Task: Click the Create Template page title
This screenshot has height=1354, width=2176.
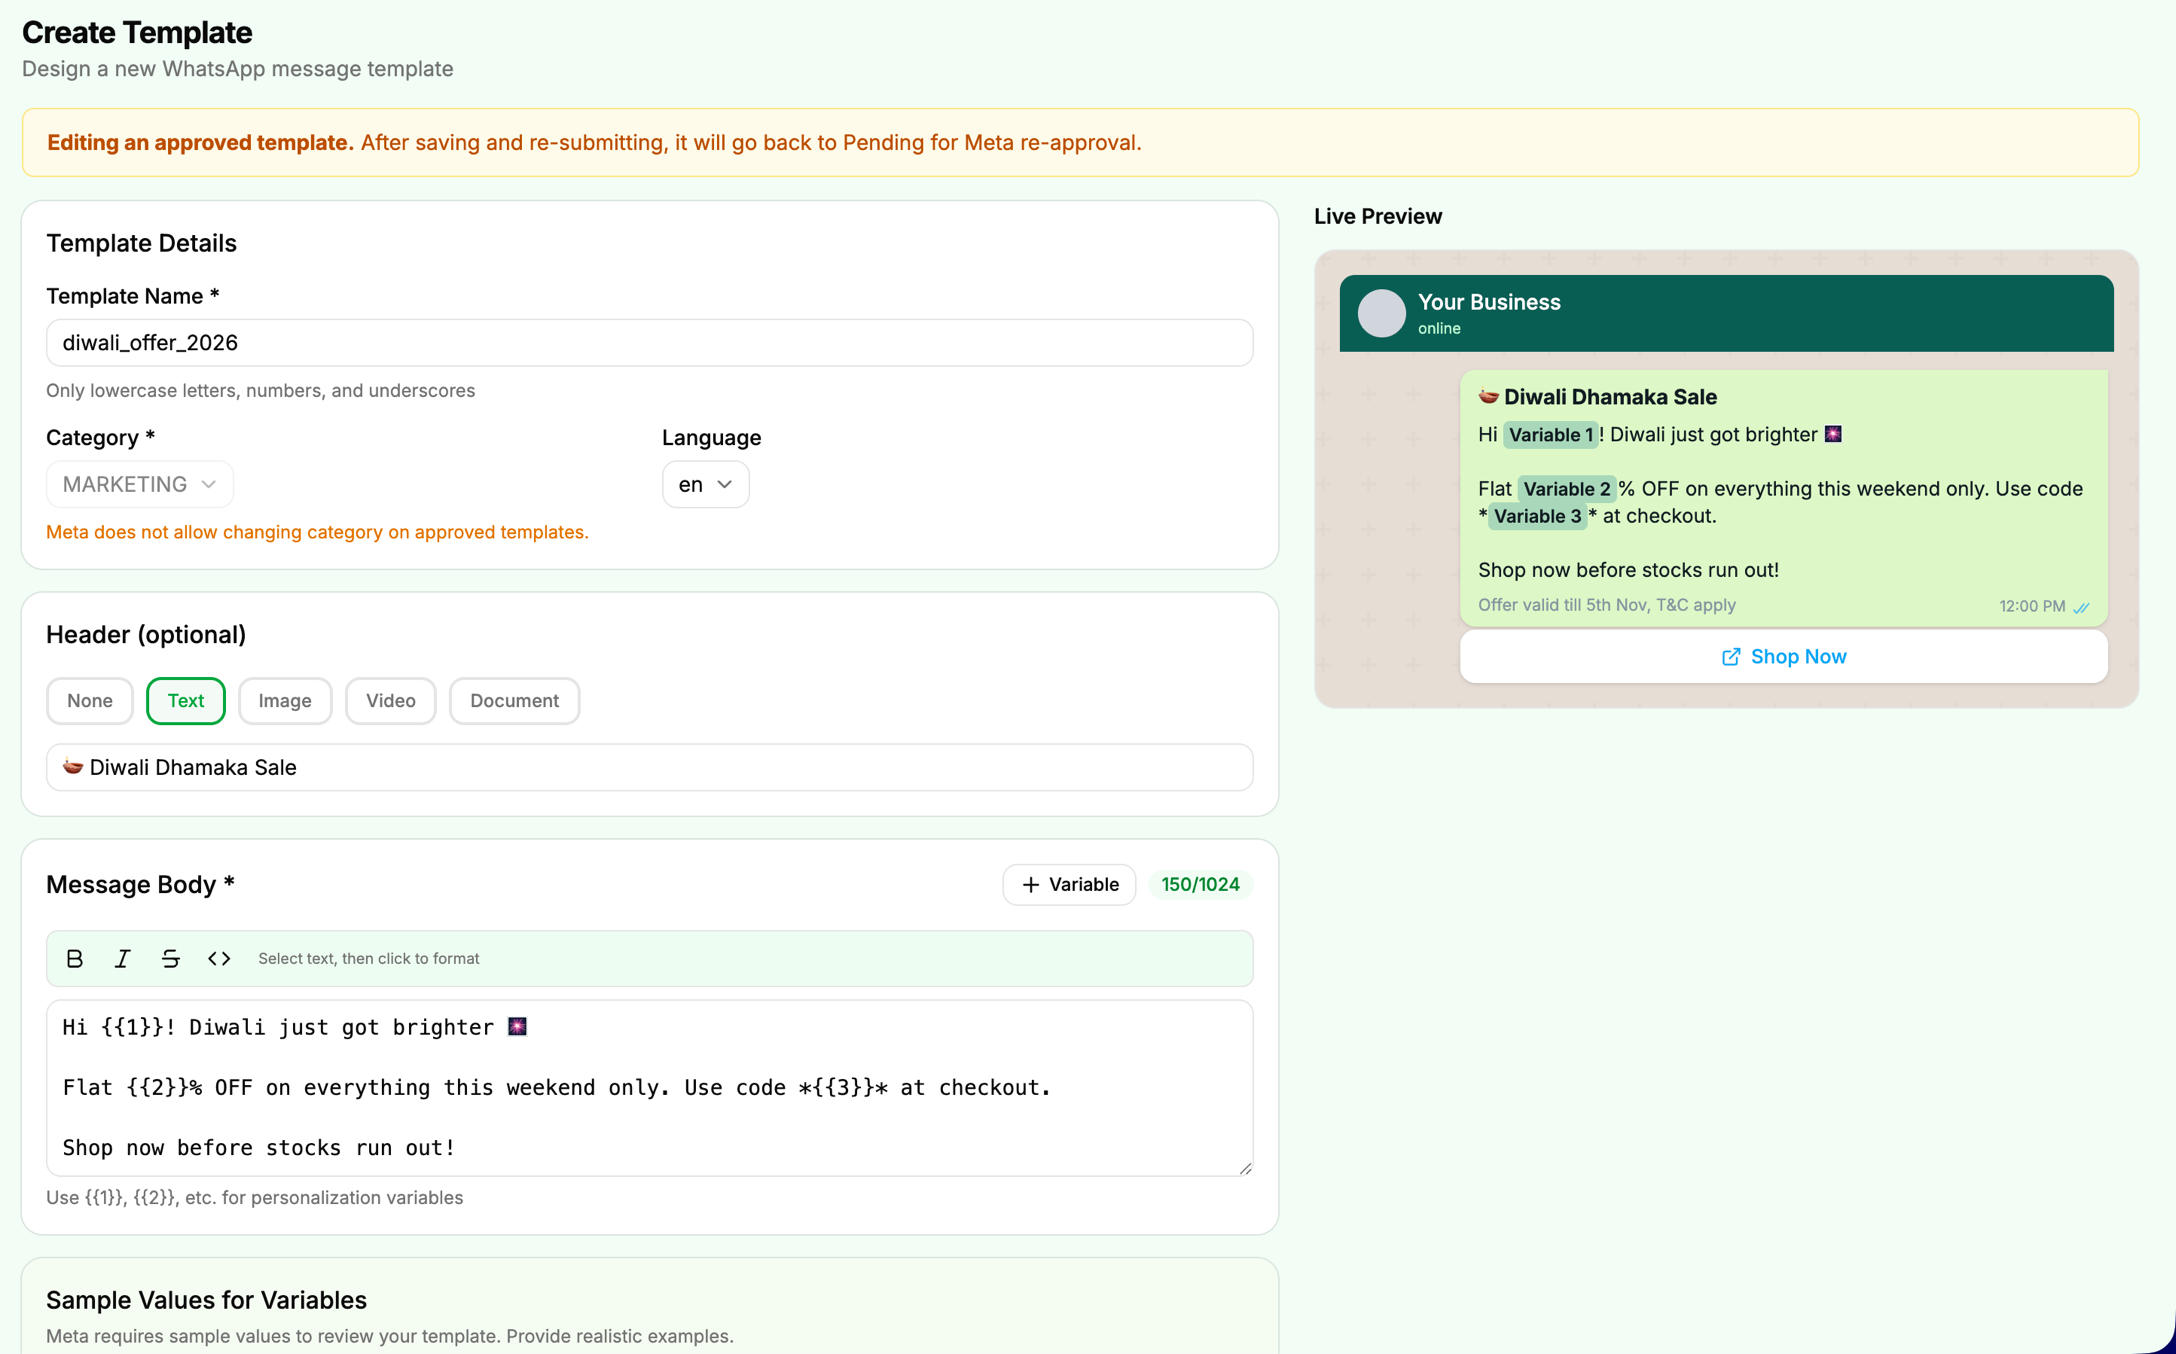Action: tap(137, 32)
